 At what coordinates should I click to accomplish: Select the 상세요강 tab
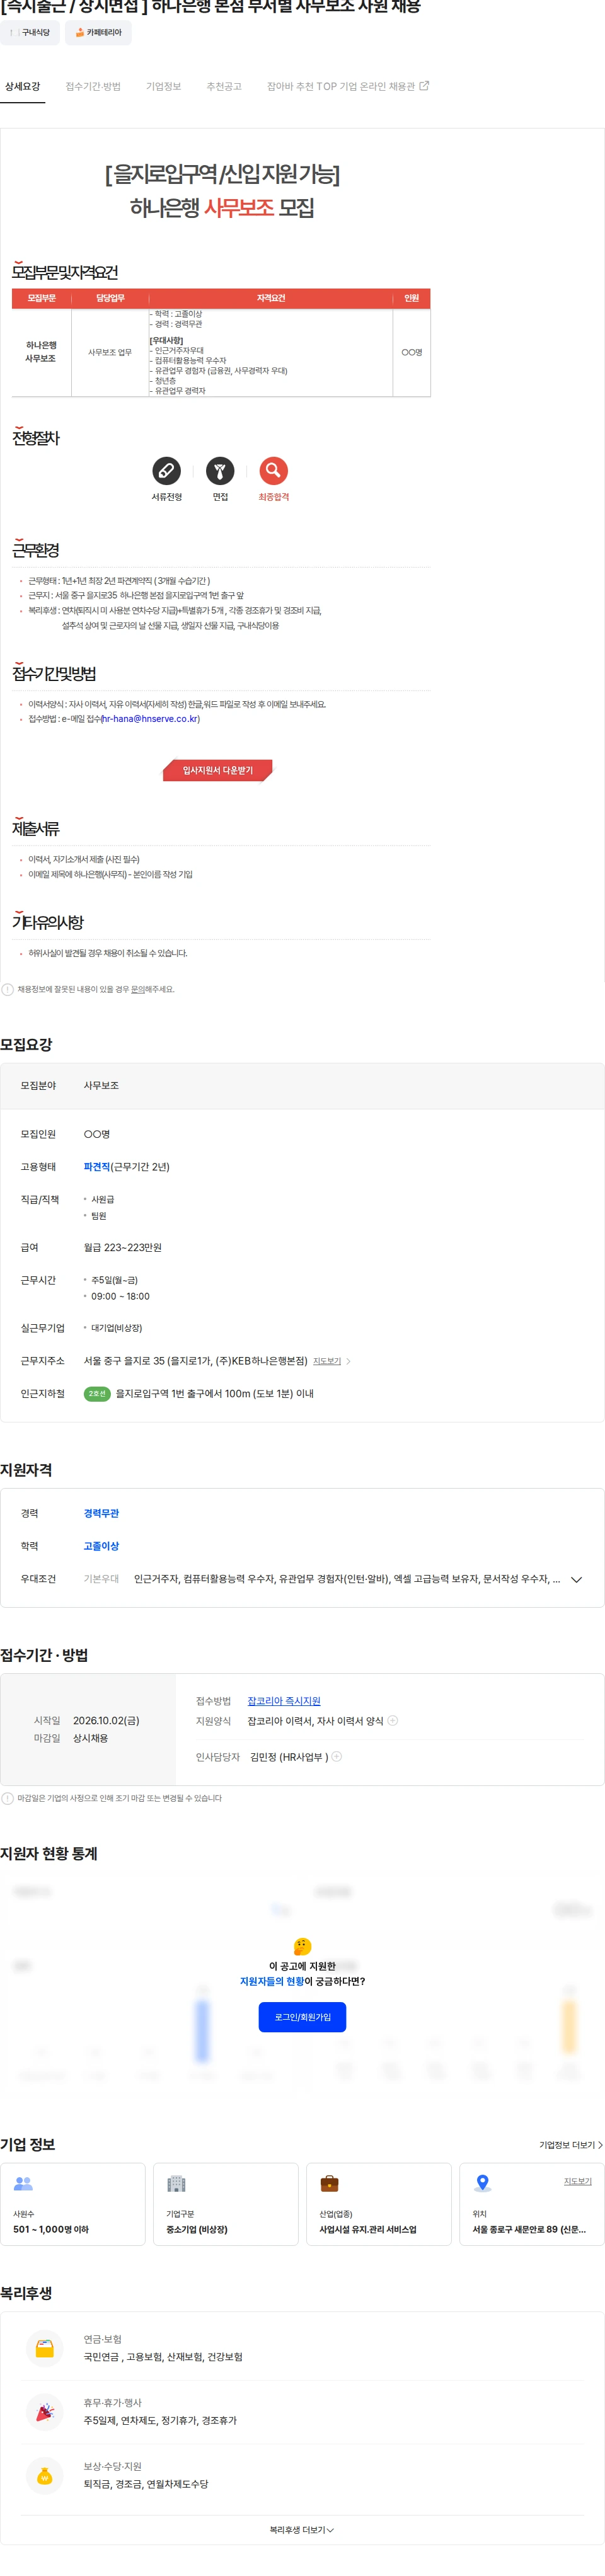click(x=23, y=87)
